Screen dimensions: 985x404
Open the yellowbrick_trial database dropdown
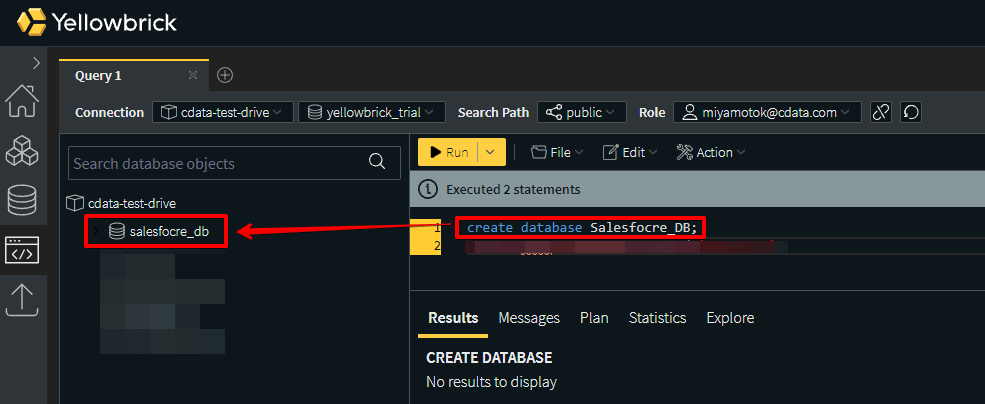coord(371,112)
